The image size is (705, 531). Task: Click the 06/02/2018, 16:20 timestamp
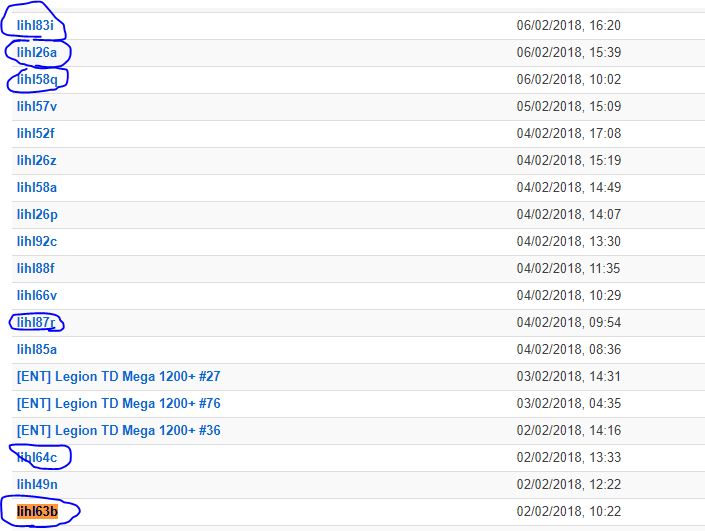569,25
